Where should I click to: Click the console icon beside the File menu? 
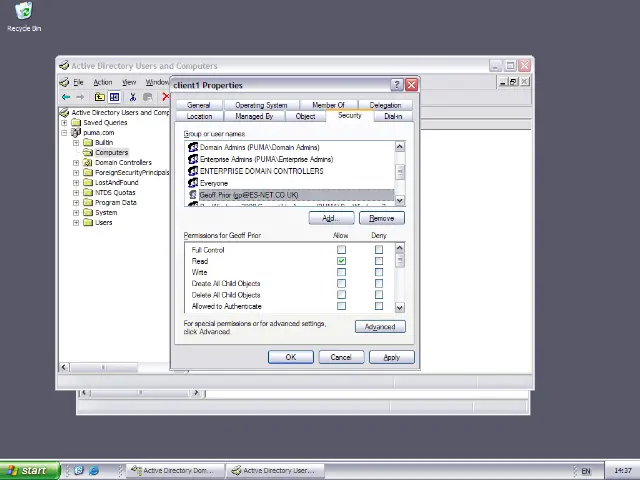click(x=64, y=82)
